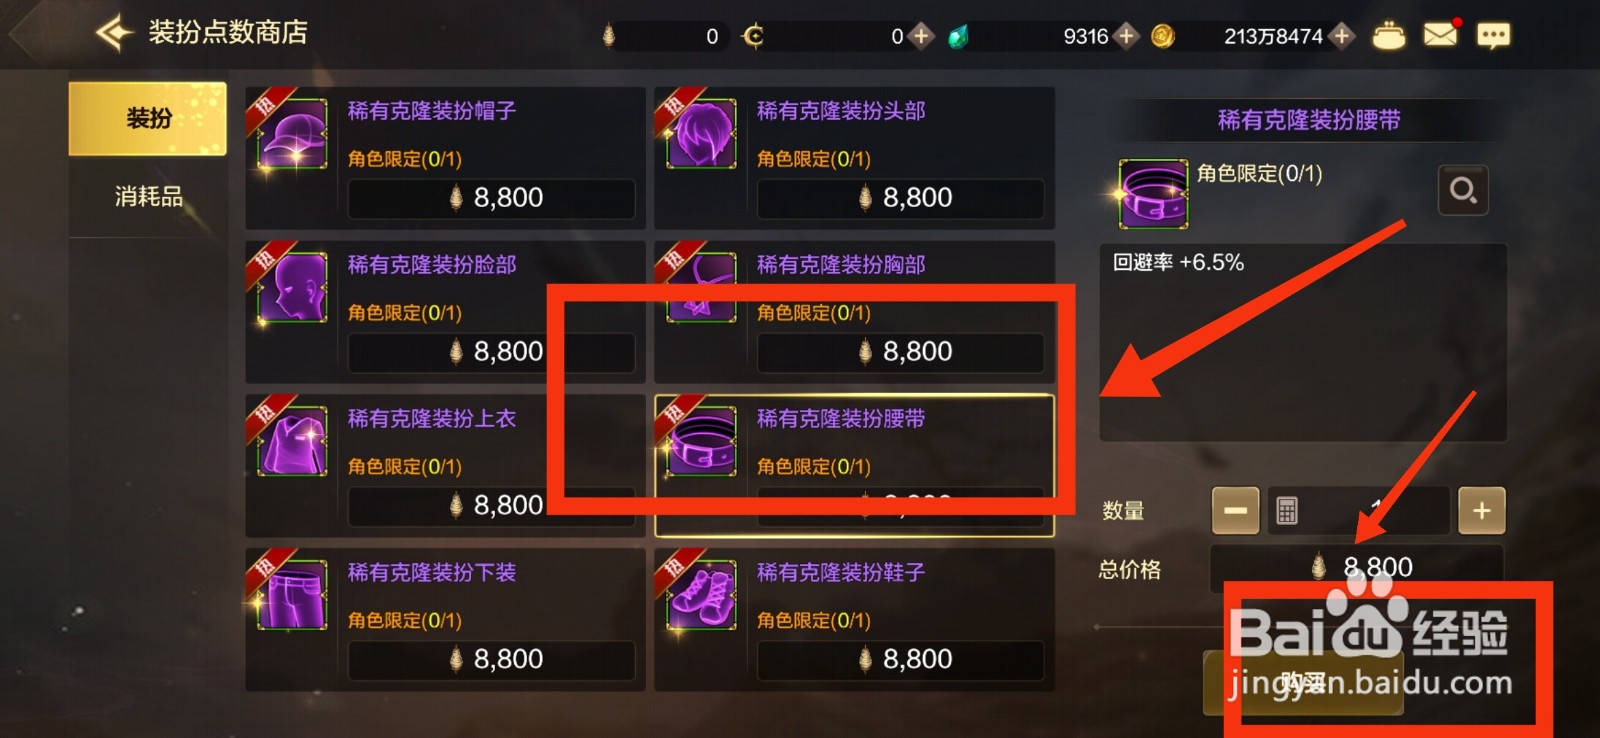Viewport: 1600px width, 738px height.
Task: Pick the 稀有克隆装扮上衣 item
Action: coord(445,466)
